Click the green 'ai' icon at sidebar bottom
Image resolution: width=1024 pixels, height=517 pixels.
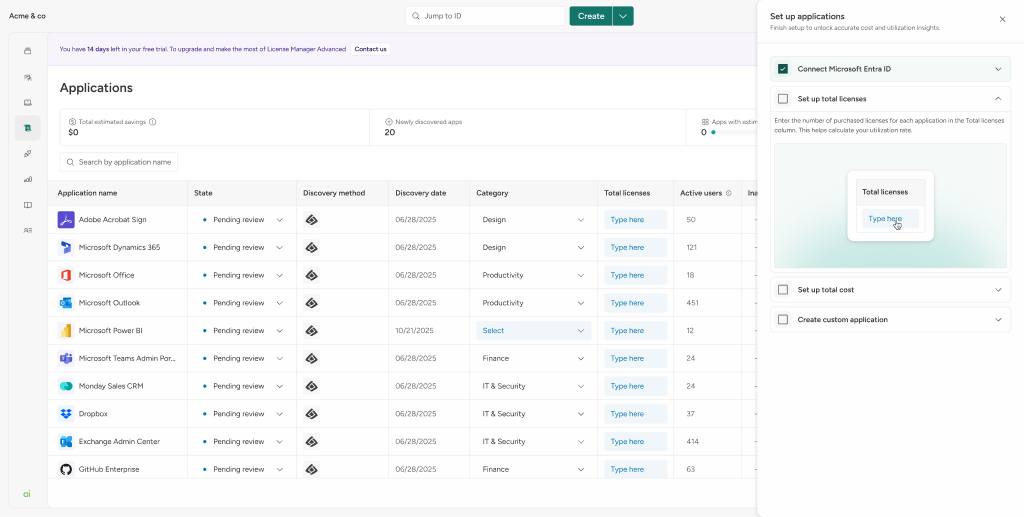pos(27,494)
